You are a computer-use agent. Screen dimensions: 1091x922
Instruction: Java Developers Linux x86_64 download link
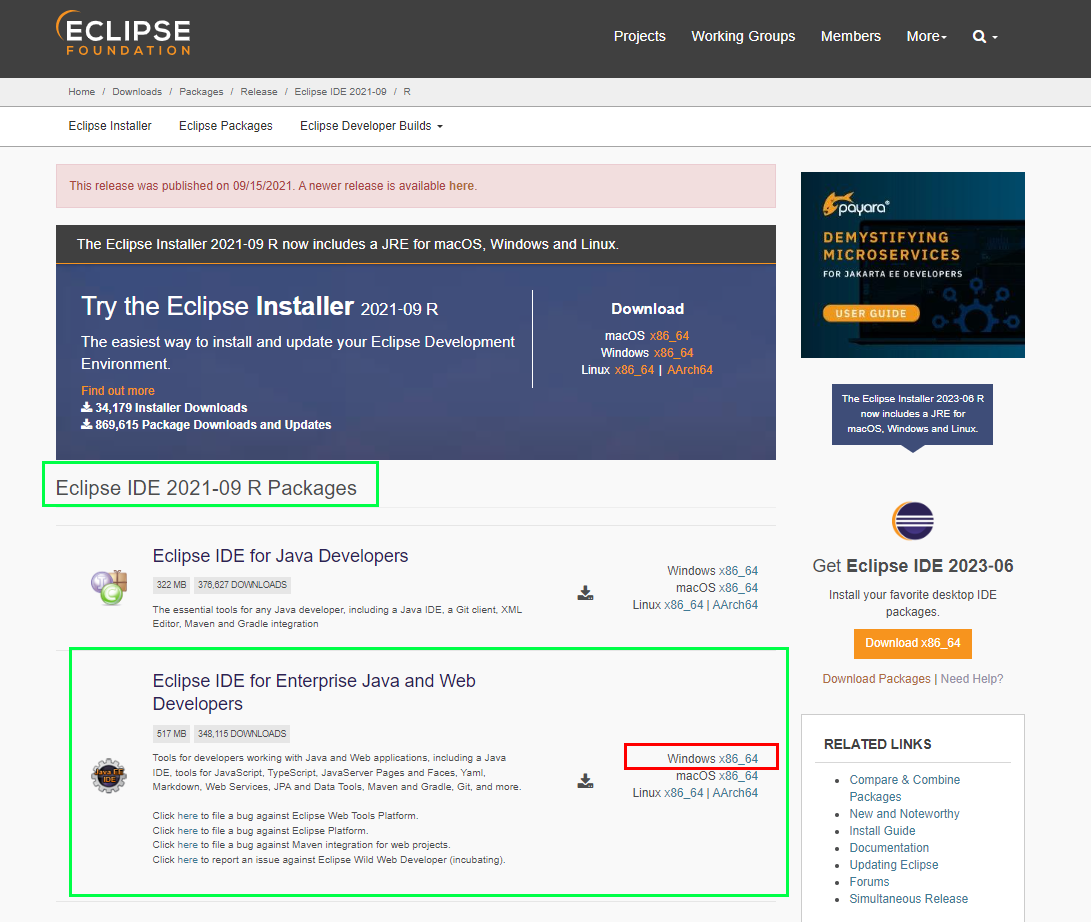[x=683, y=605]
